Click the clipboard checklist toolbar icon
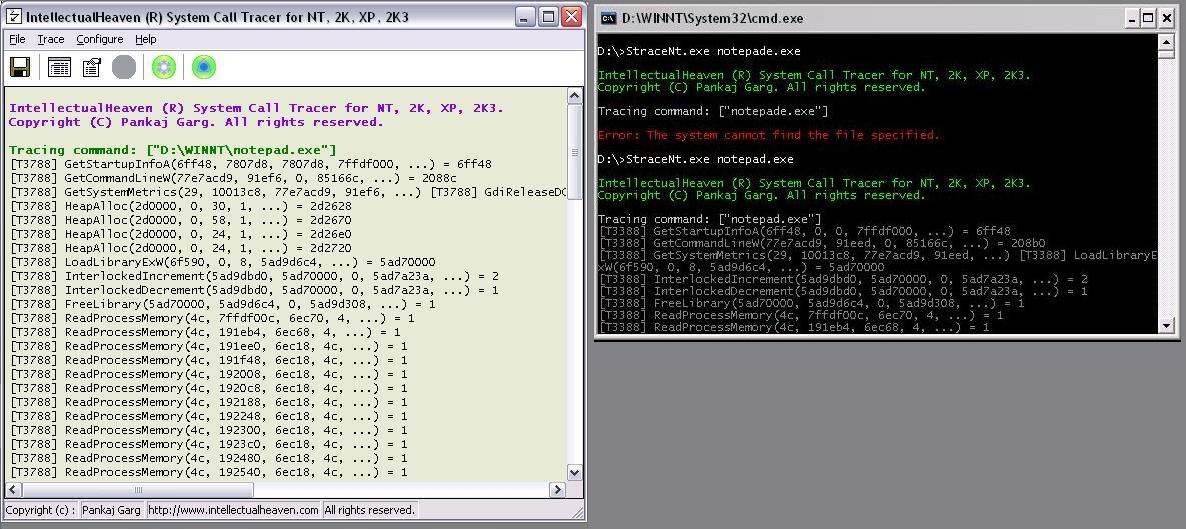 (92, 67)
